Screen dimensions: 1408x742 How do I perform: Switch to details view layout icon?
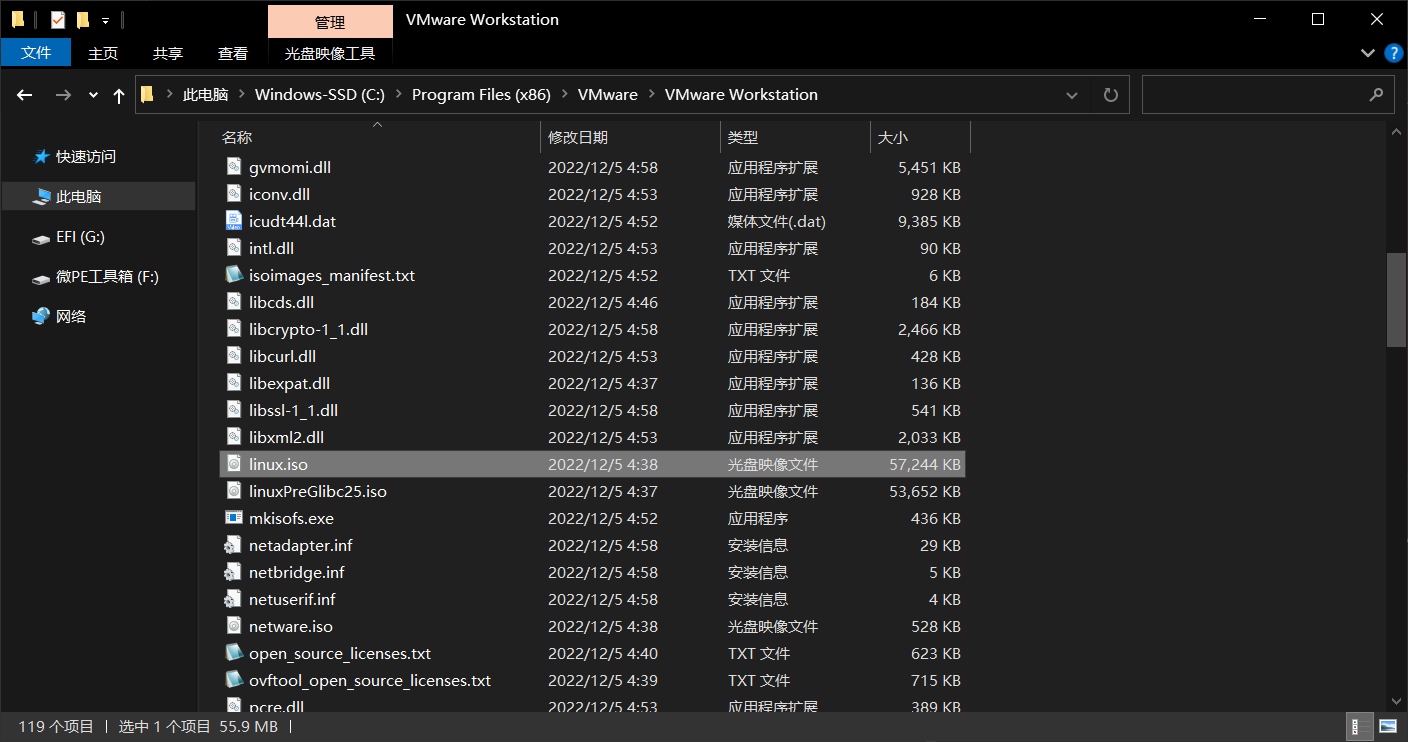1360,727
